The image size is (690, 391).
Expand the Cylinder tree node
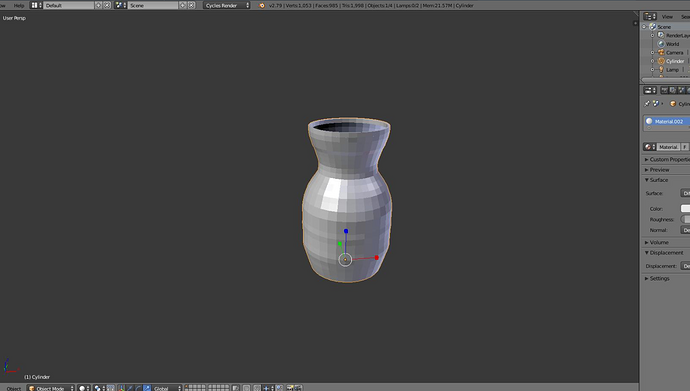click(653, 61)
